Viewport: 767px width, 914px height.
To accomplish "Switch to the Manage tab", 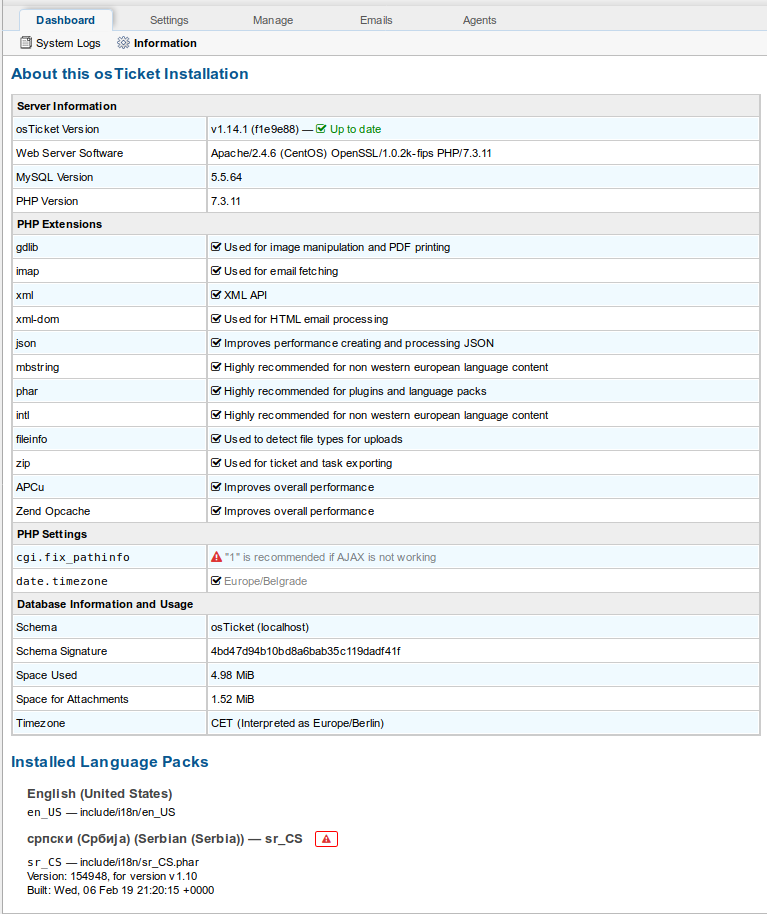I will click(x=273, y=20).
